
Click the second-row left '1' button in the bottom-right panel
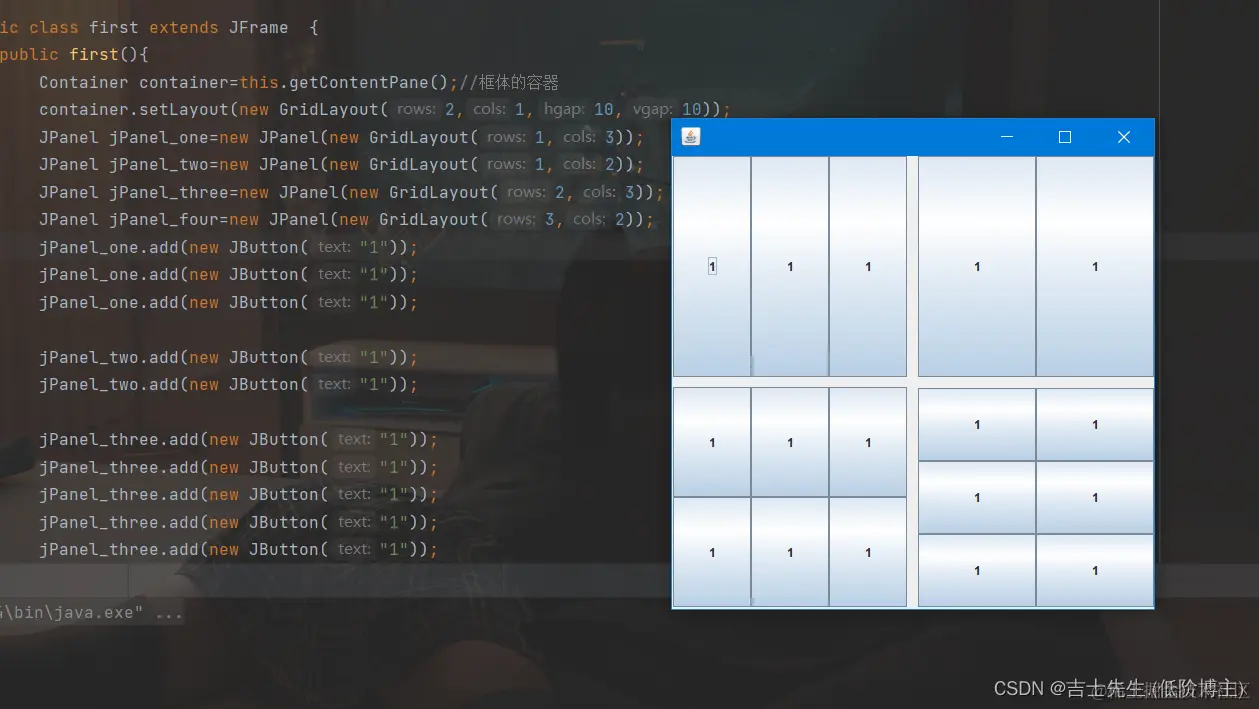click(x=977, y=497)
